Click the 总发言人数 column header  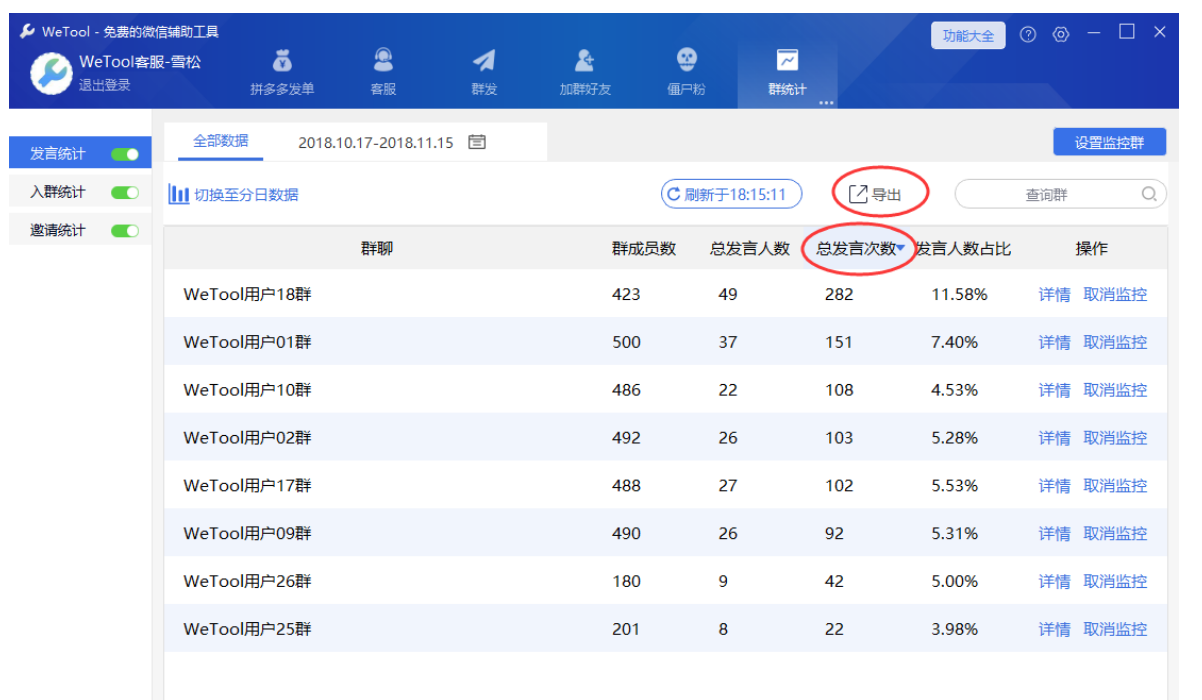coord(750,249)
